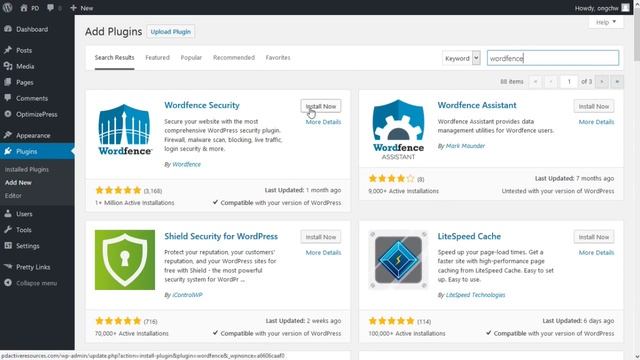Viewport: 640px width, 360px height.
Task: Expand the Help dropdown tab
Action: (606, 22)
